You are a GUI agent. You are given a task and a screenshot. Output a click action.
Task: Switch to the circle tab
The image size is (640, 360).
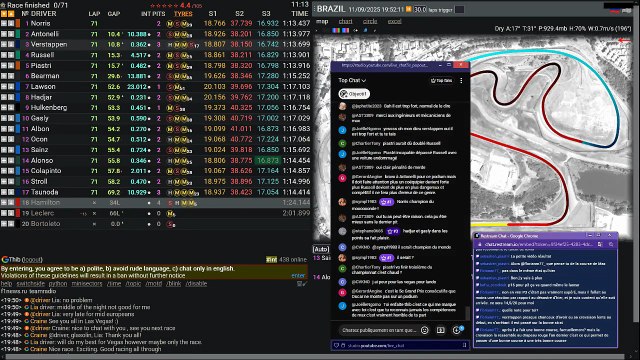(370, 21)
